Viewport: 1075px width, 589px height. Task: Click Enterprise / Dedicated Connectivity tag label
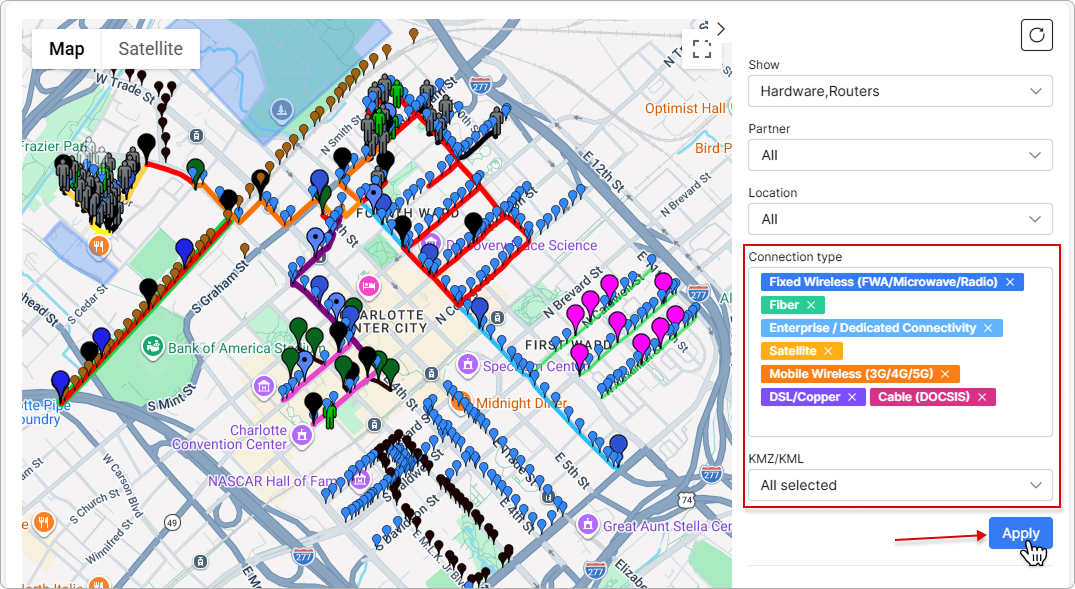[x=872, y=328]
